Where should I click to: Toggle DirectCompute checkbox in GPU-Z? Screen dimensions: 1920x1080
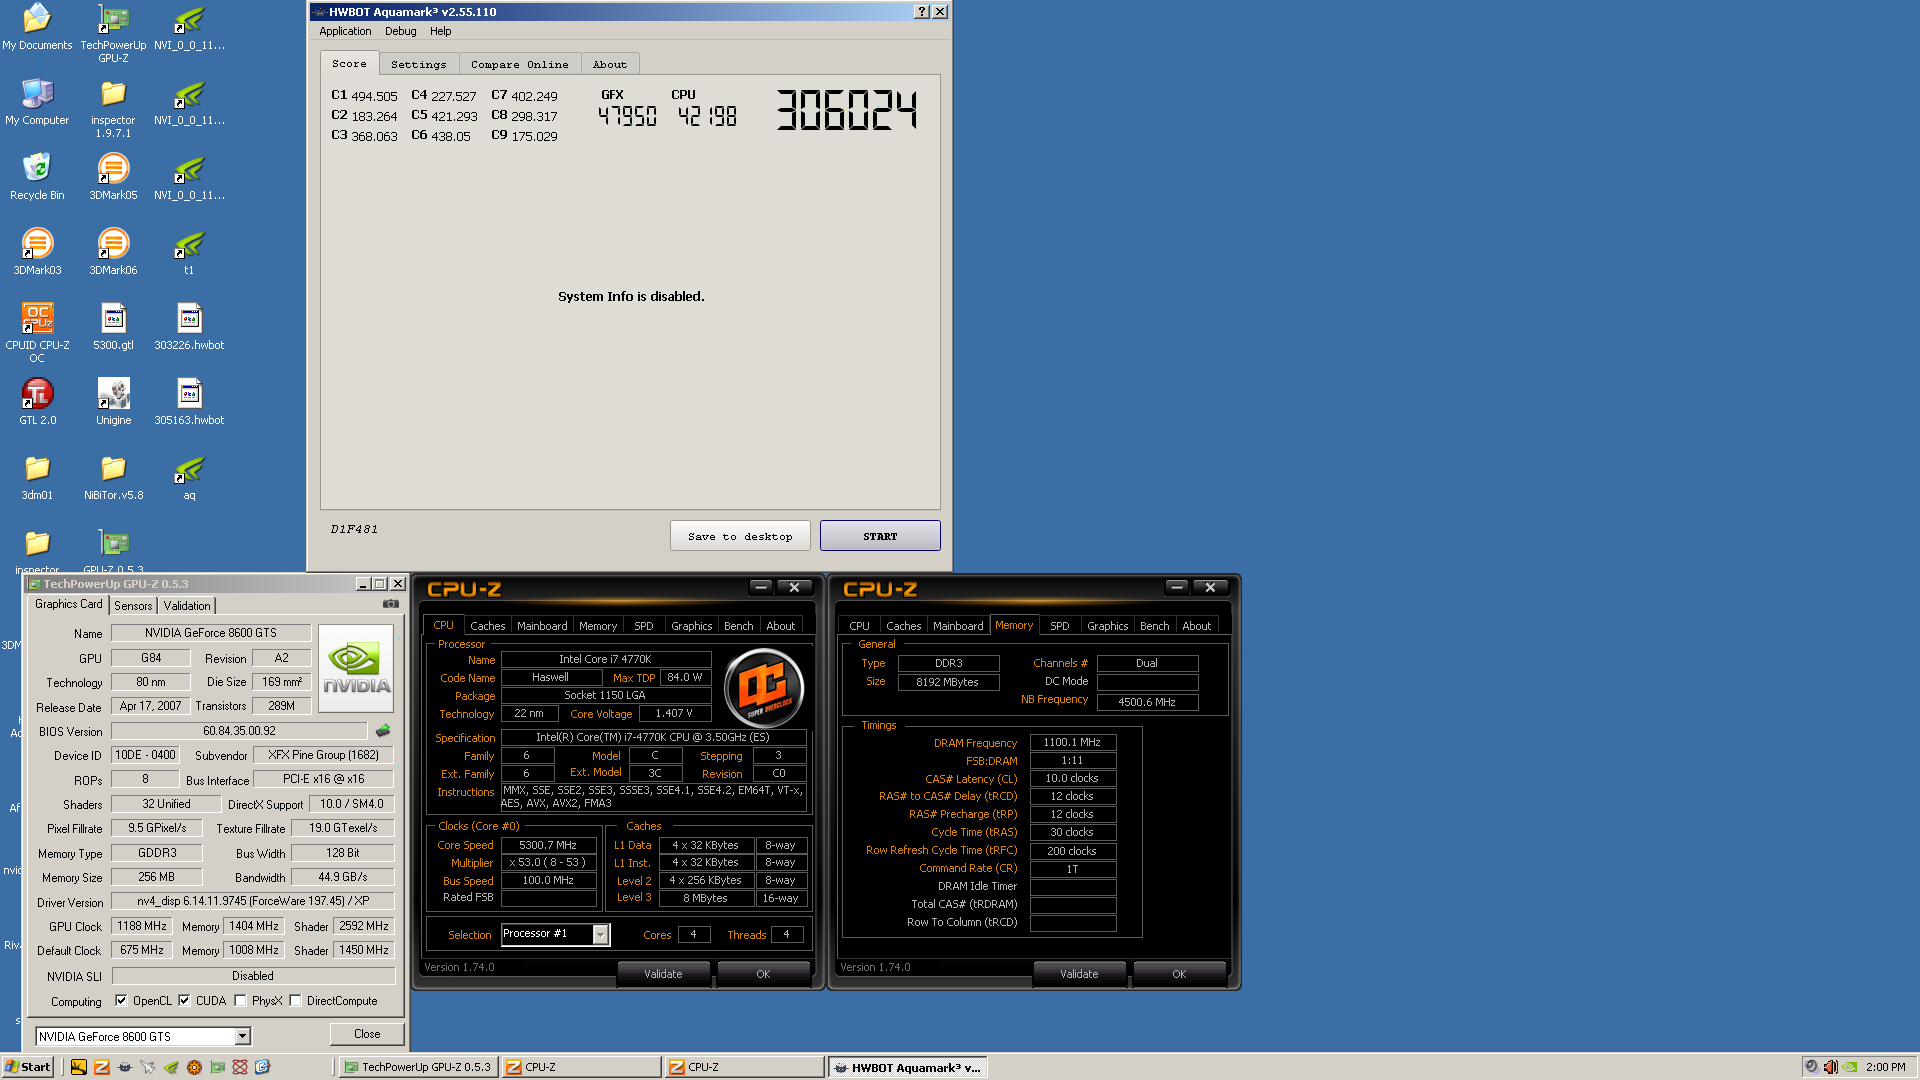[295, 1000]
